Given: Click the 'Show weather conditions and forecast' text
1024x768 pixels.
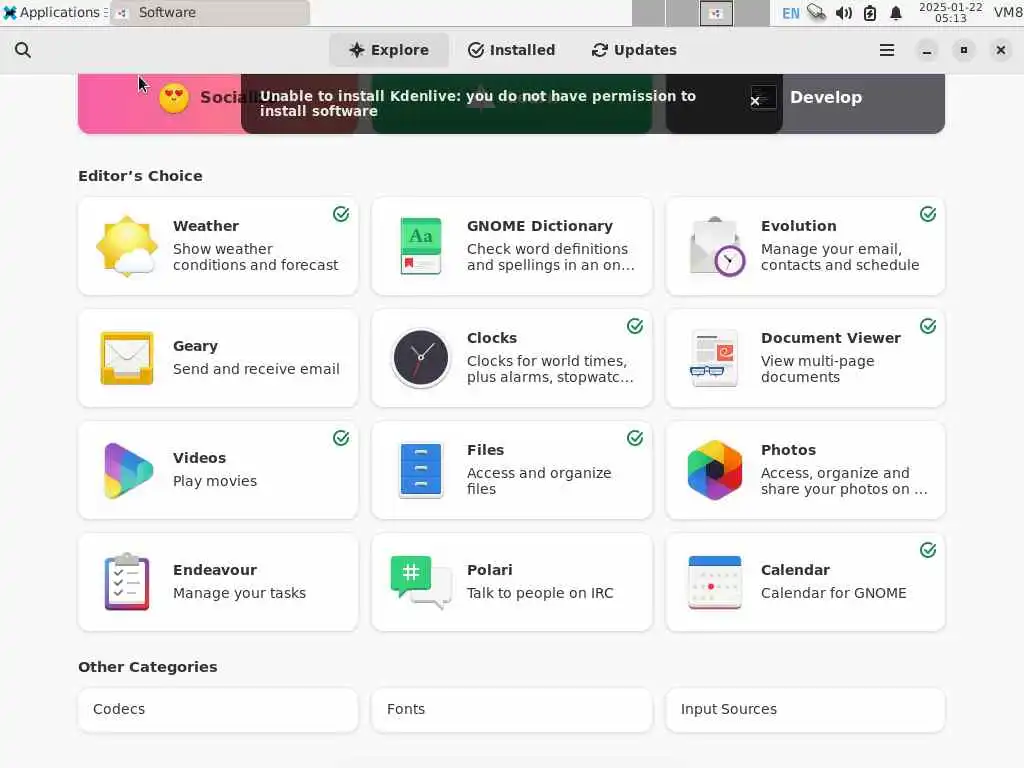Looking at the screenshot, I should point(255,257).
